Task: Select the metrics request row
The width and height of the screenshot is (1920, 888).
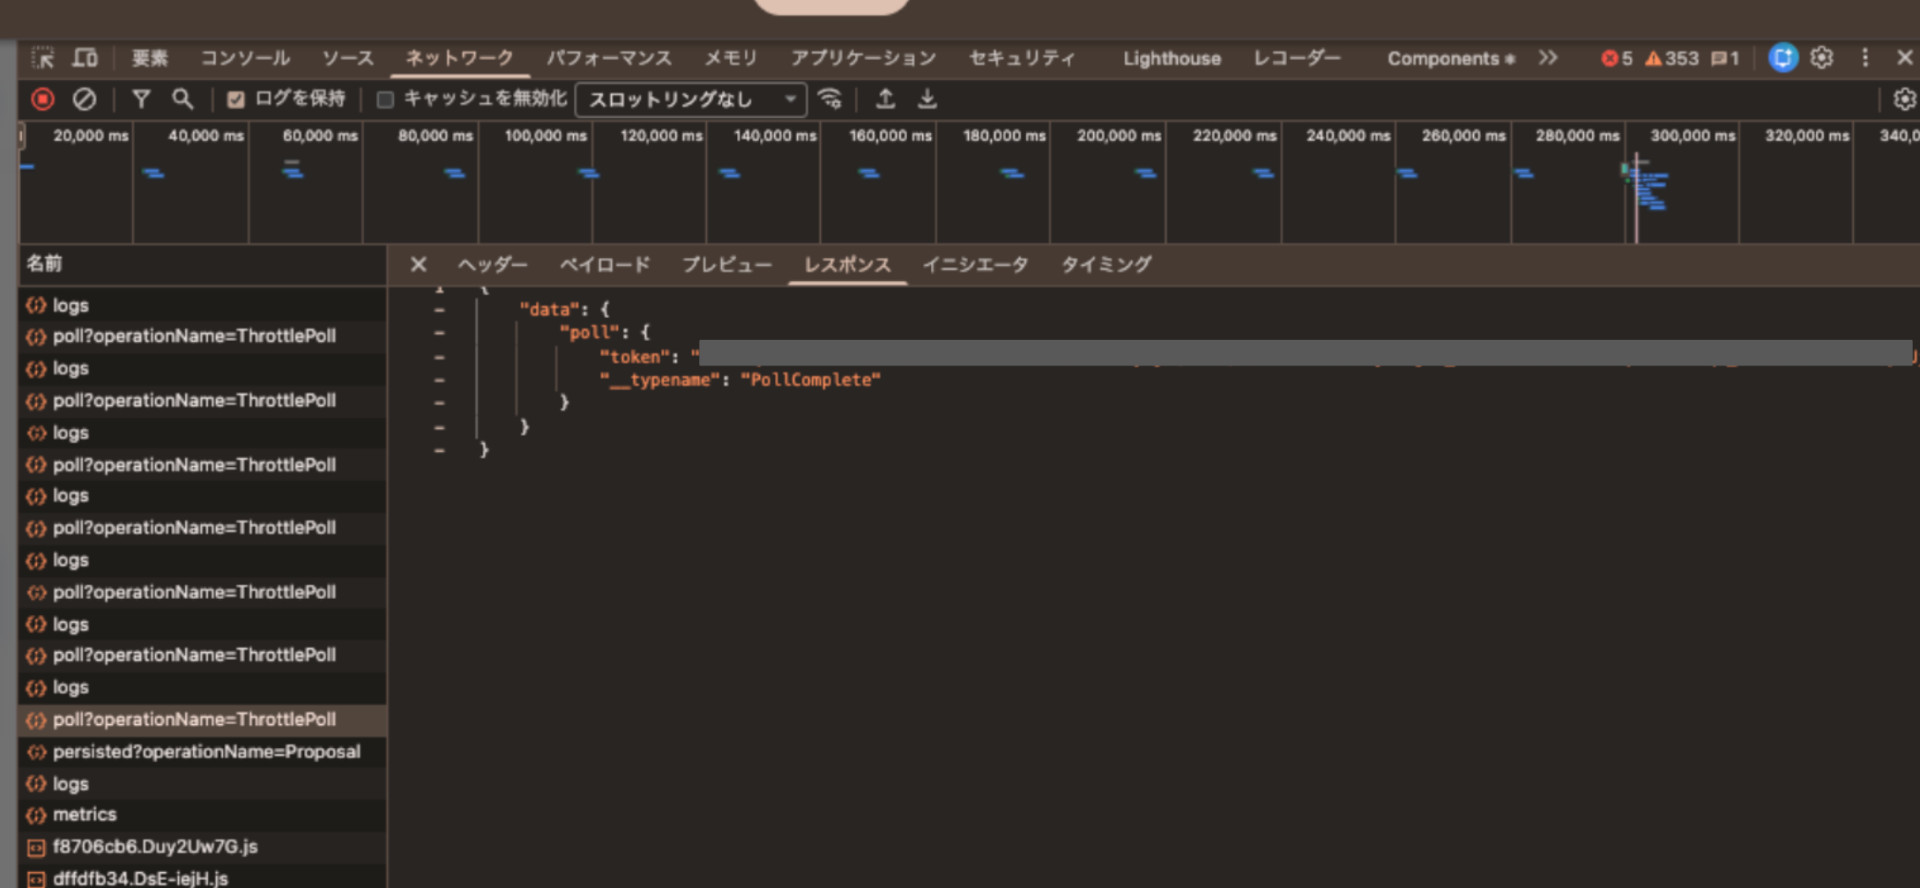Action: click(x=202, y=815)
